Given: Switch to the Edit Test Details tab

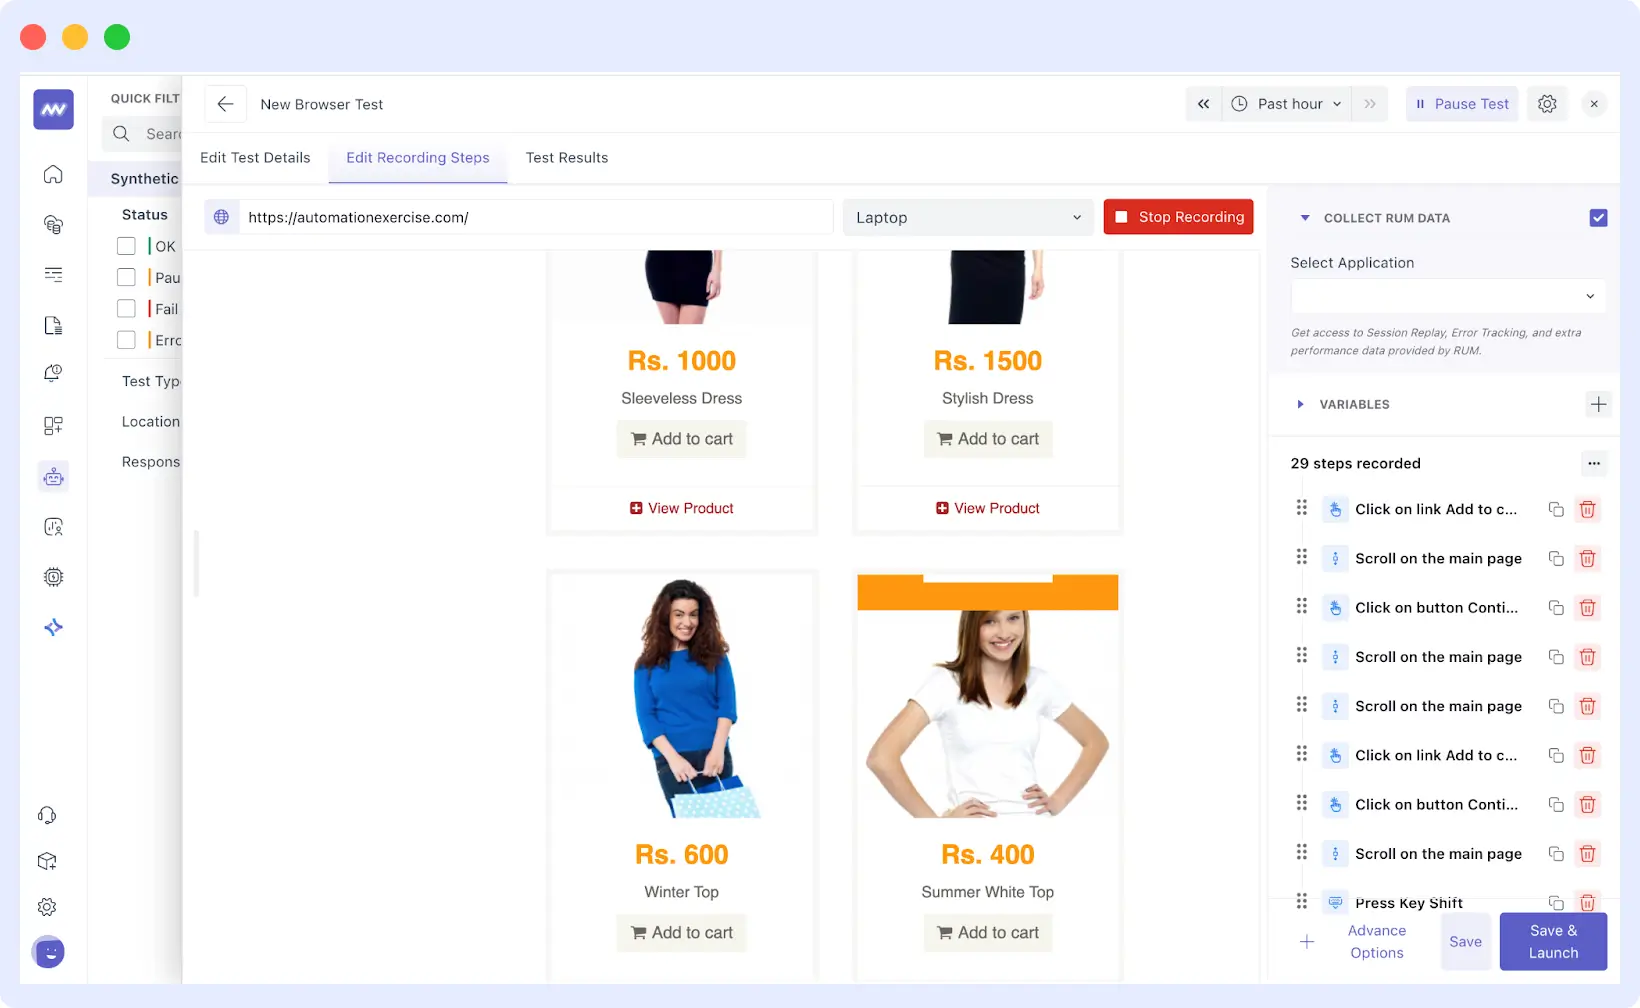Looking at the screenshot, I should (x=255, y=157).
